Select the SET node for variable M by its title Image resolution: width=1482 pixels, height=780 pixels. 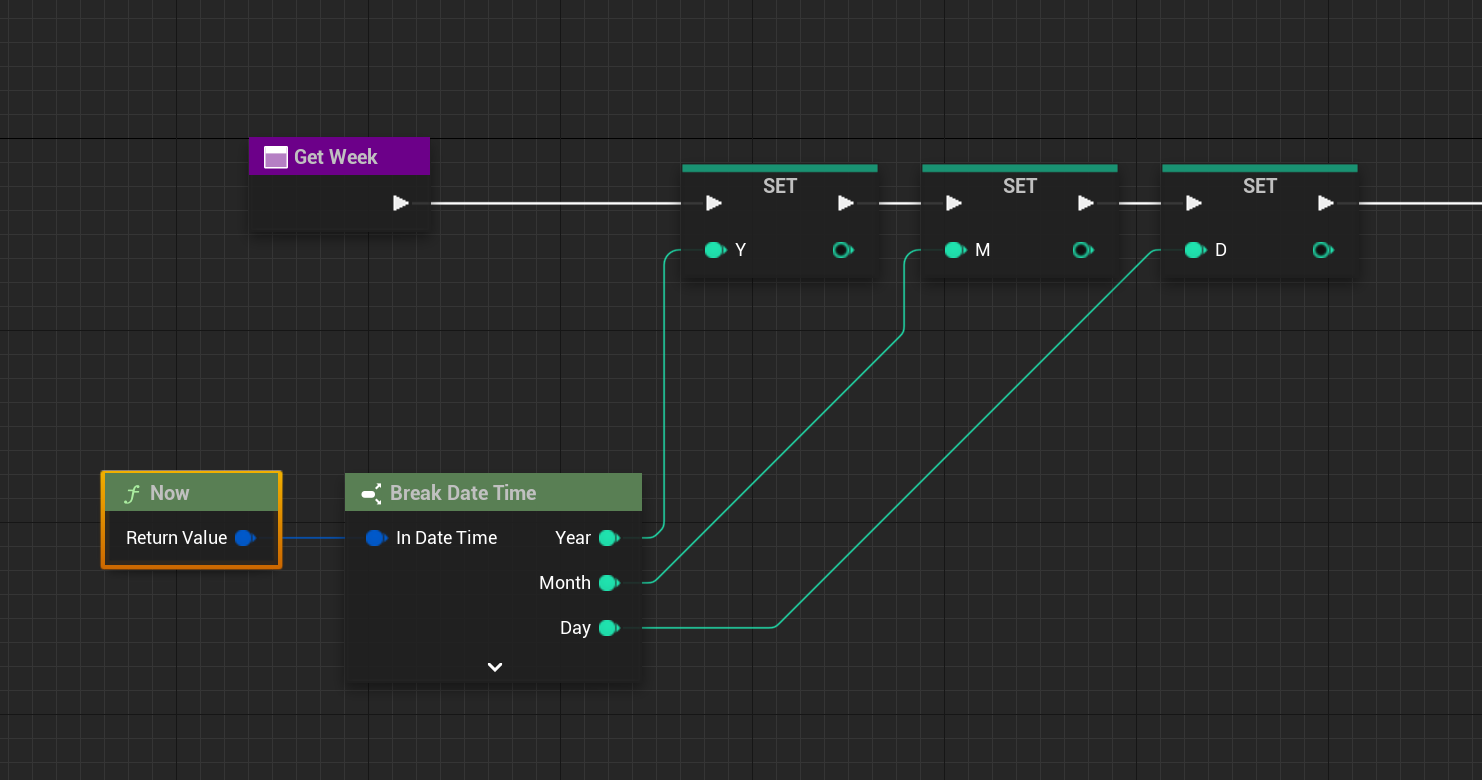[x=1020, y=186]
